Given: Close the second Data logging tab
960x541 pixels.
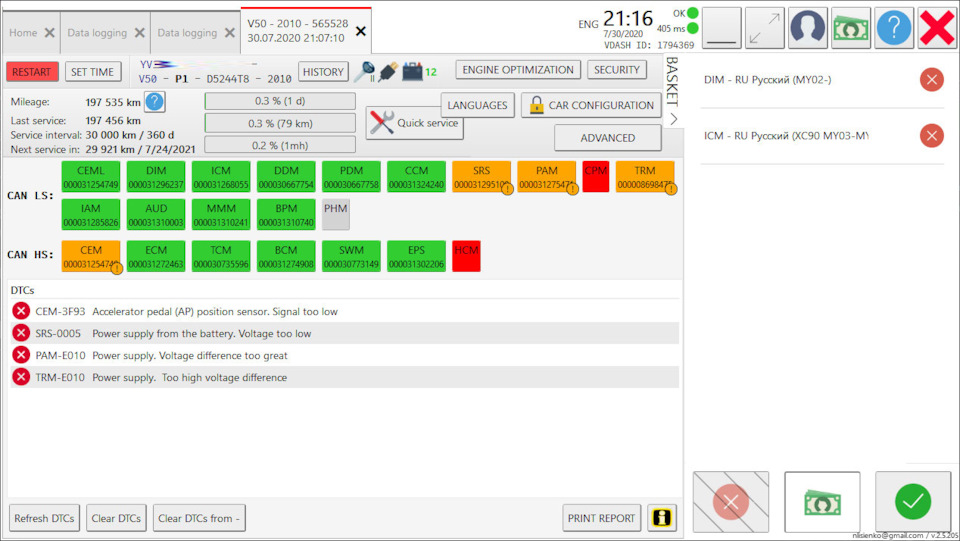Looking at the screenshot, I should (x=230, y=32).
